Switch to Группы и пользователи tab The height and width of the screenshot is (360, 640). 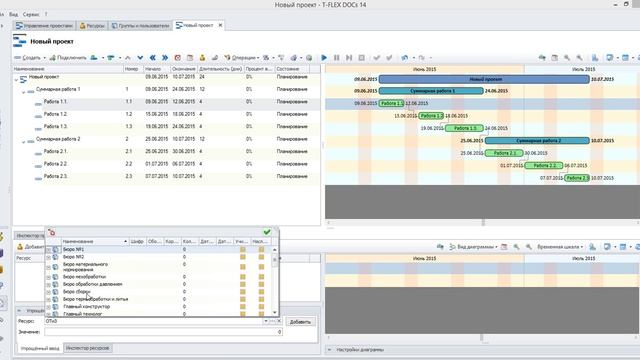coord(140,25)
